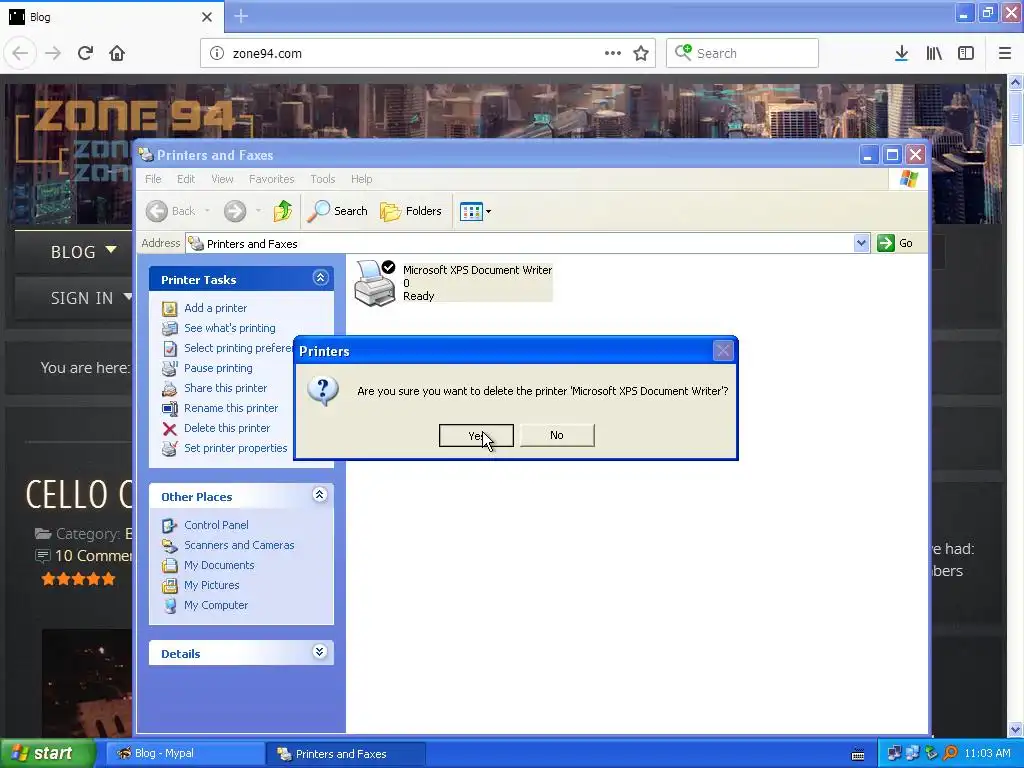Screen dimensions: 1024x768
Task: Click the Share this printer icon
Action: 170,389
